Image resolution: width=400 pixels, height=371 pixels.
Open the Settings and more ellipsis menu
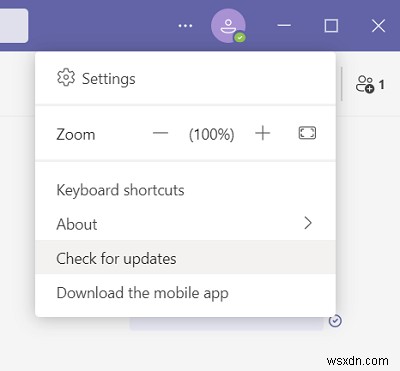pos(185,26)
